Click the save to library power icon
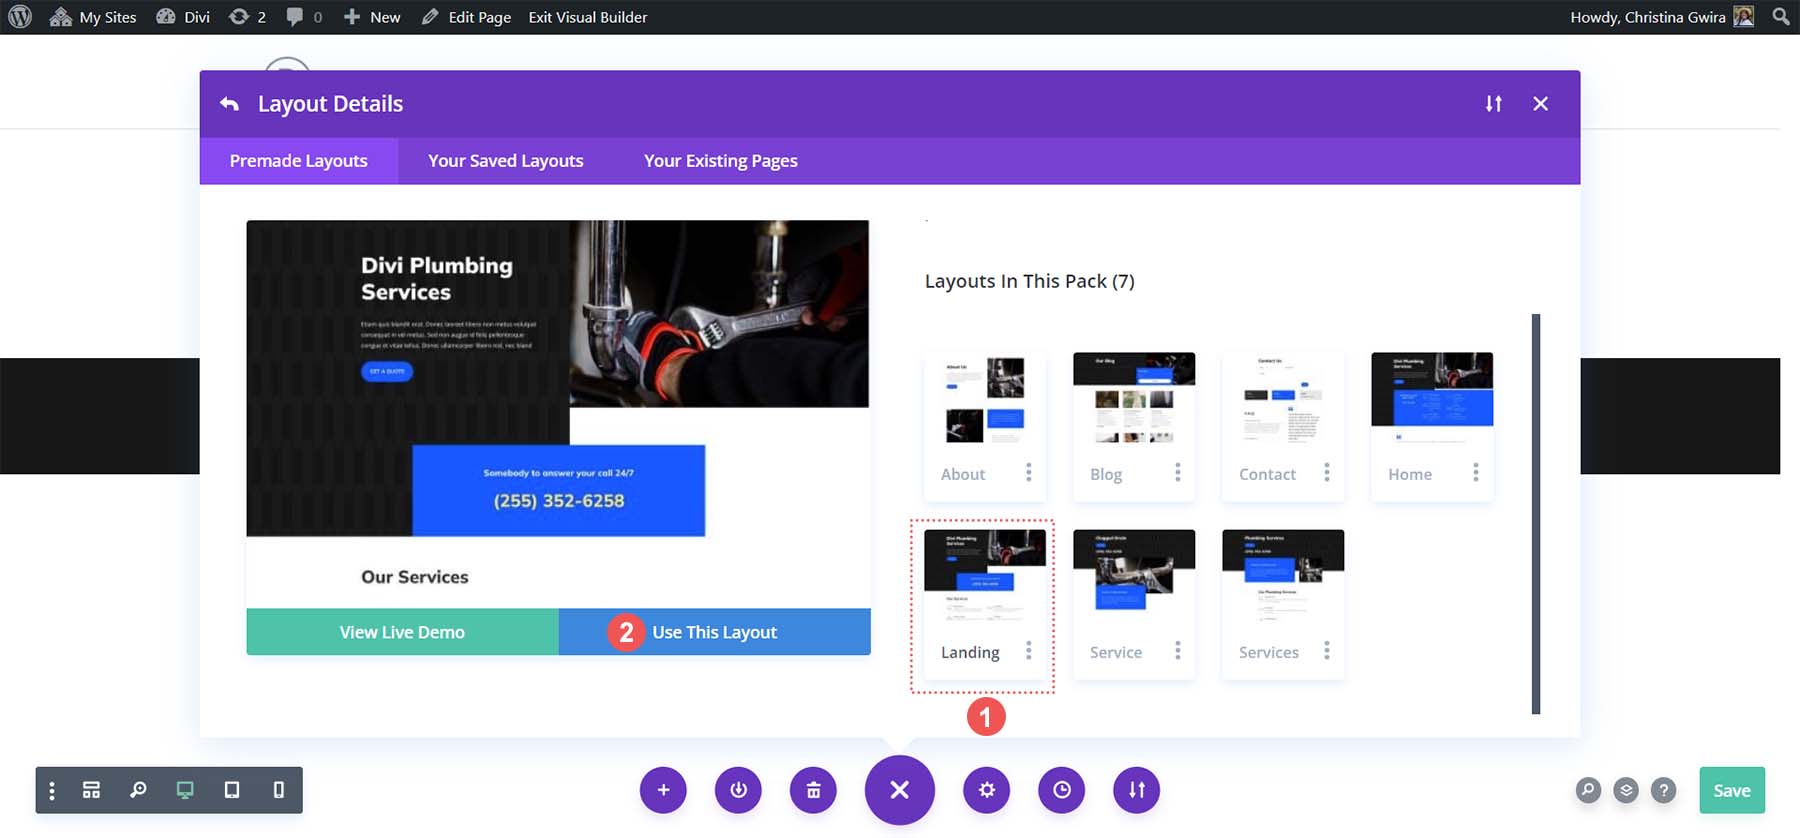 738,790
